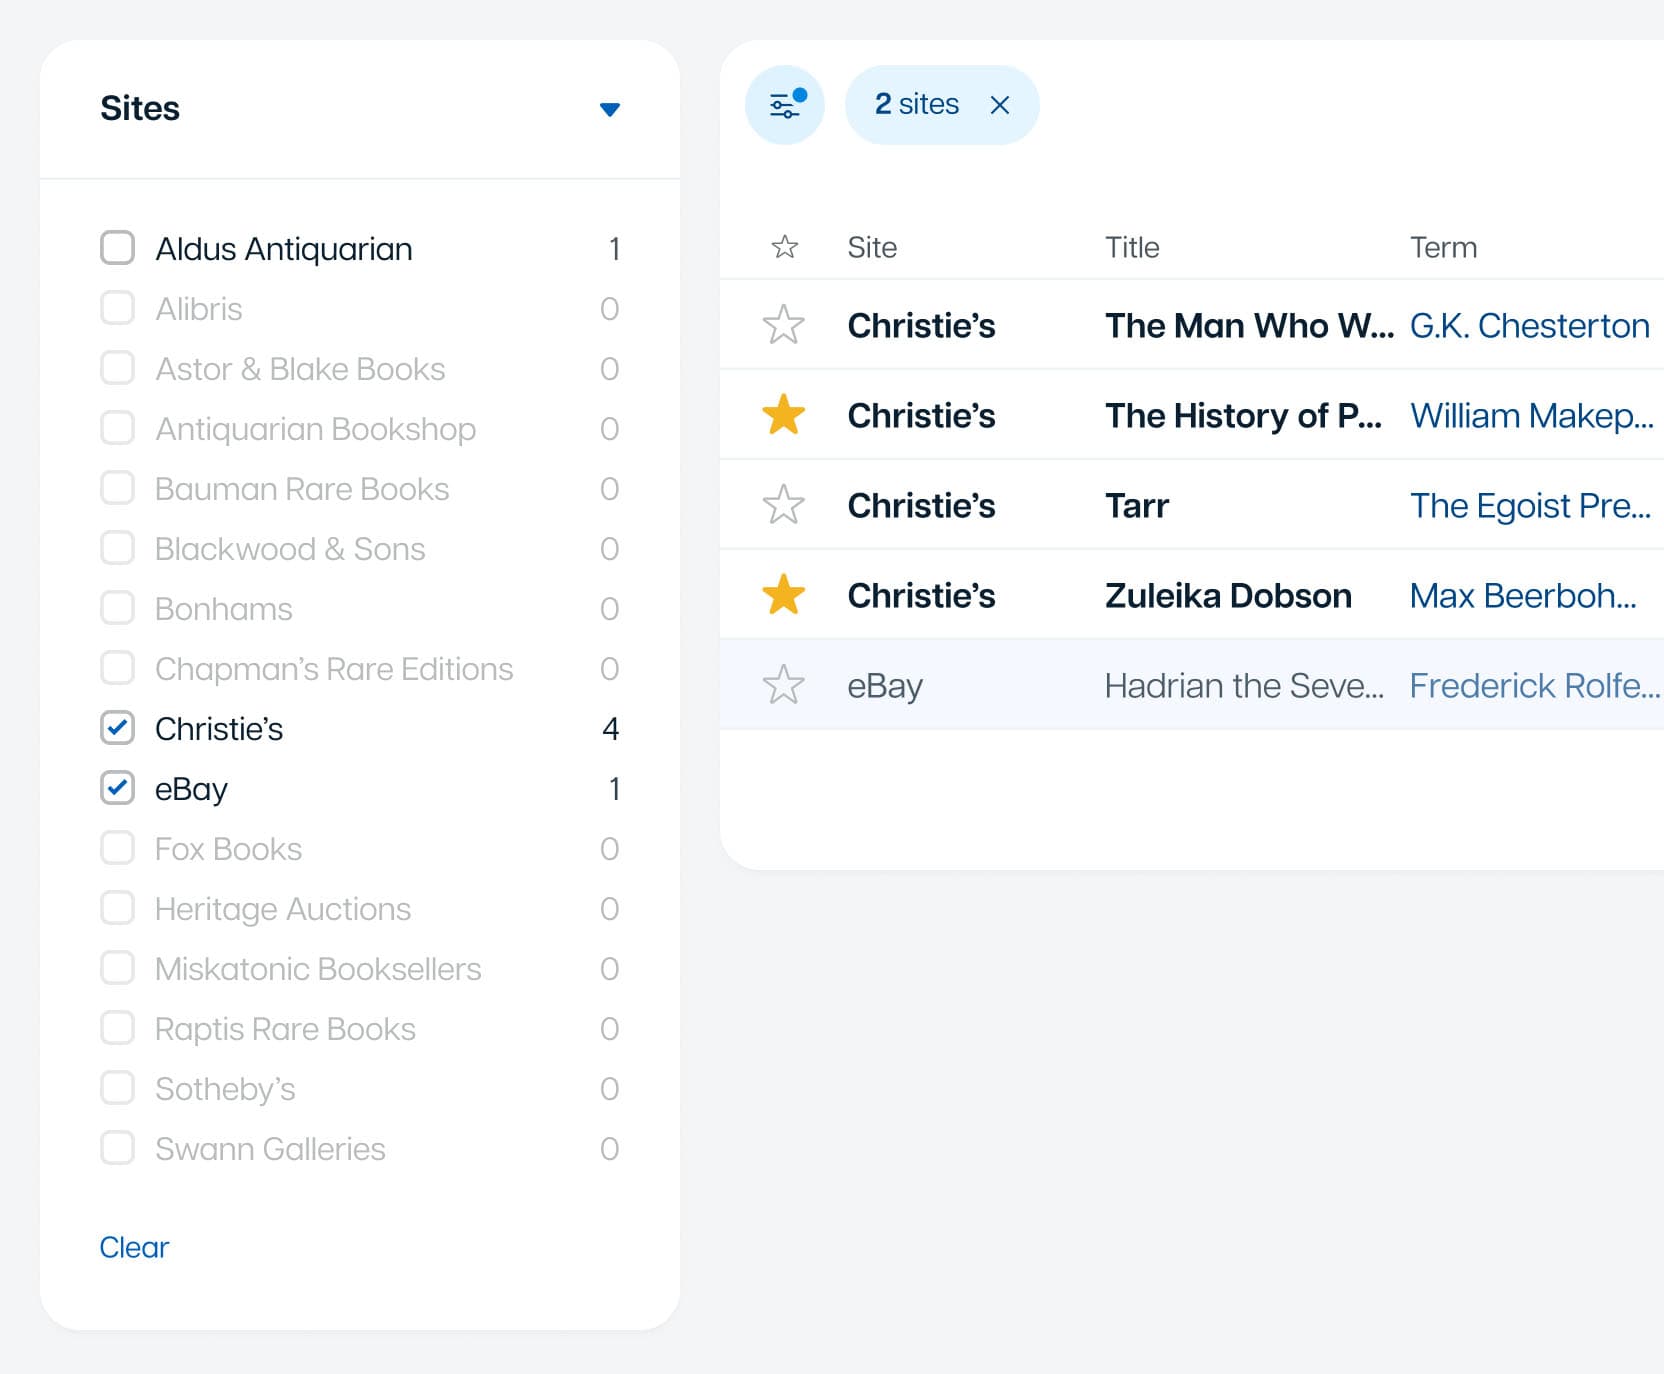This screenshot has width=1664, height=1374.
Task: Check the Antiquarian Bookshop checkbox
Action: tap(118, 428)
